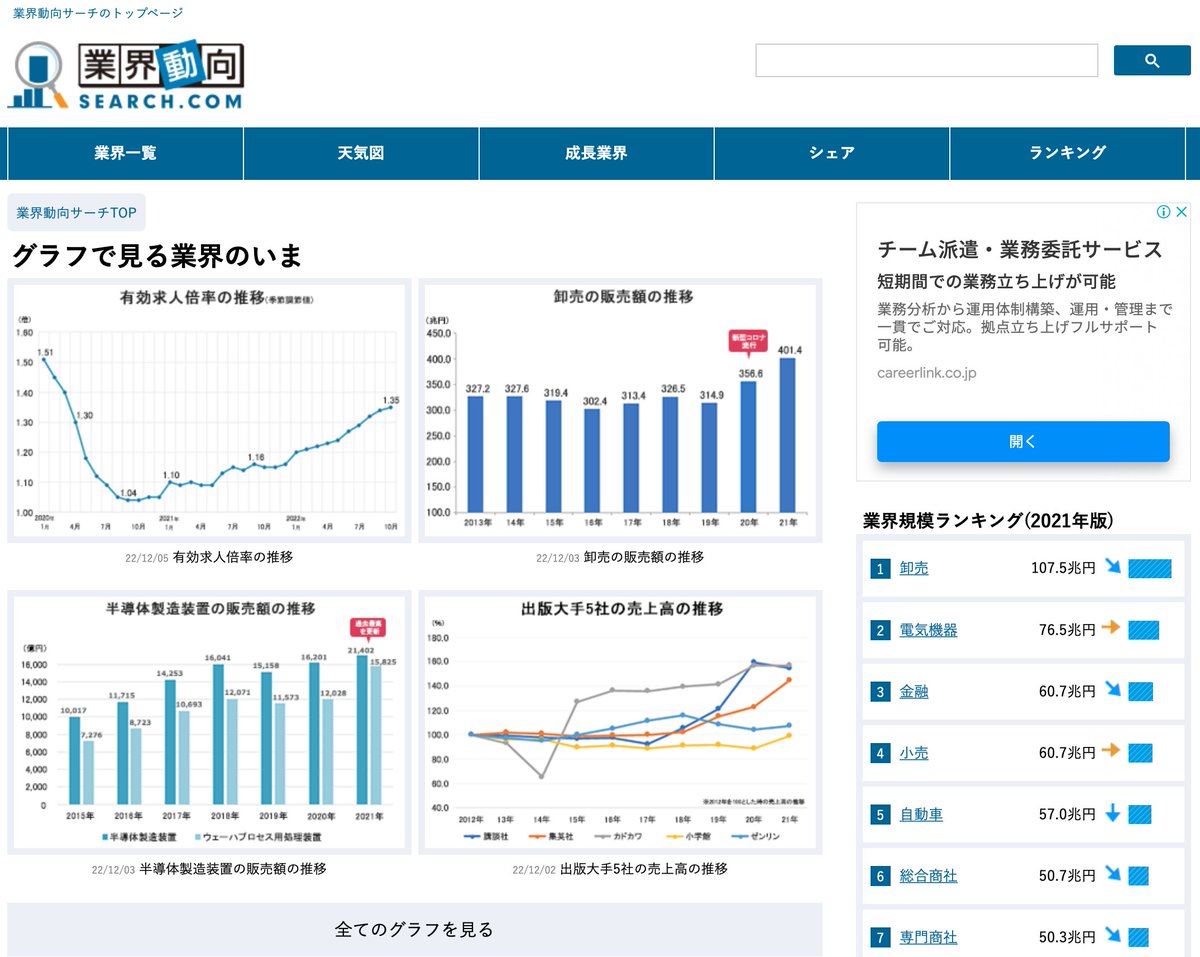The image size is (1200, 957).
Task: Click caption link 有効求人倍率の推移
Action: [233, 557]
